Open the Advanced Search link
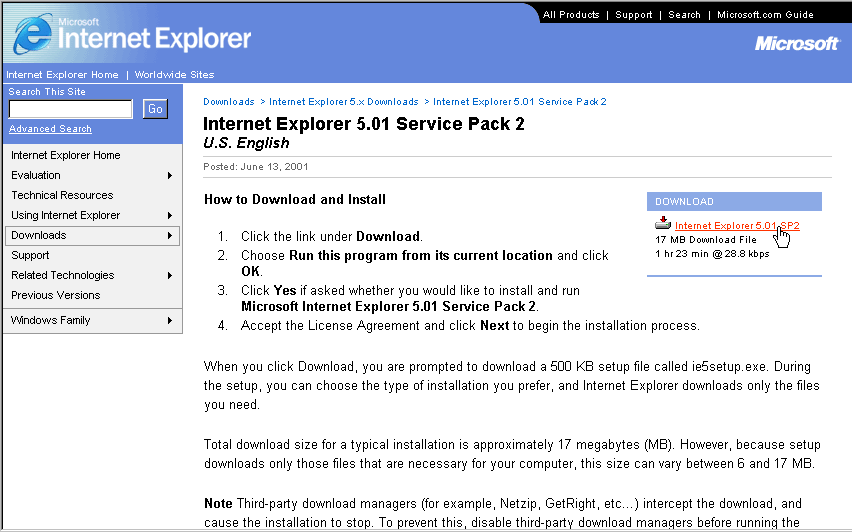This screenshot has height=532, width=852. [x=50, y=129]
